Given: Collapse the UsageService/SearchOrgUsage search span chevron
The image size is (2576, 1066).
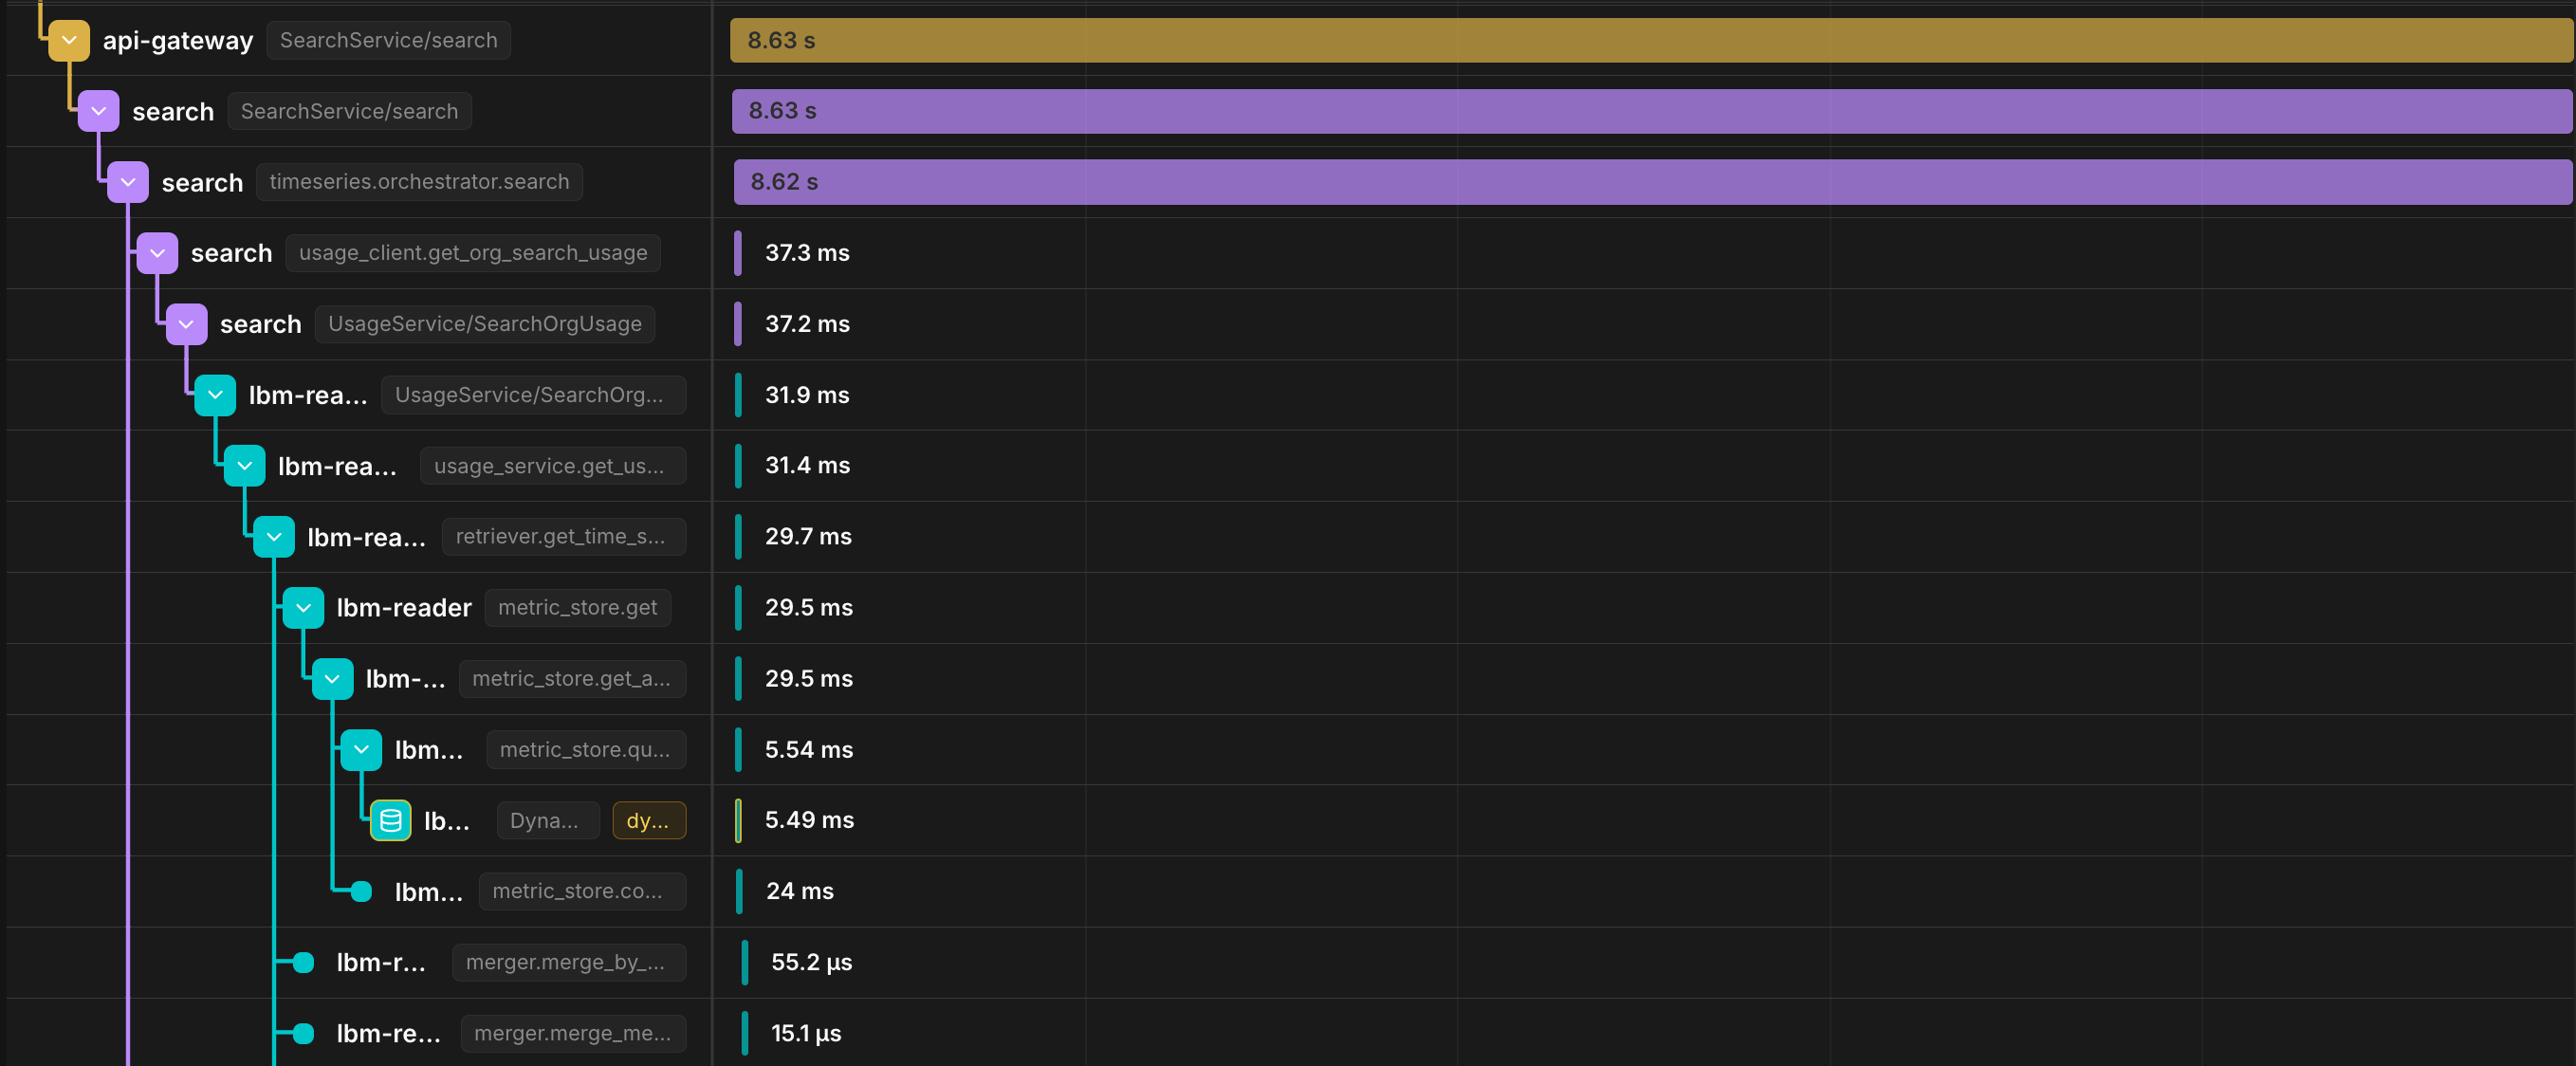Looking at the screenshot, I should pyautogui.click(x=186, y=324).
